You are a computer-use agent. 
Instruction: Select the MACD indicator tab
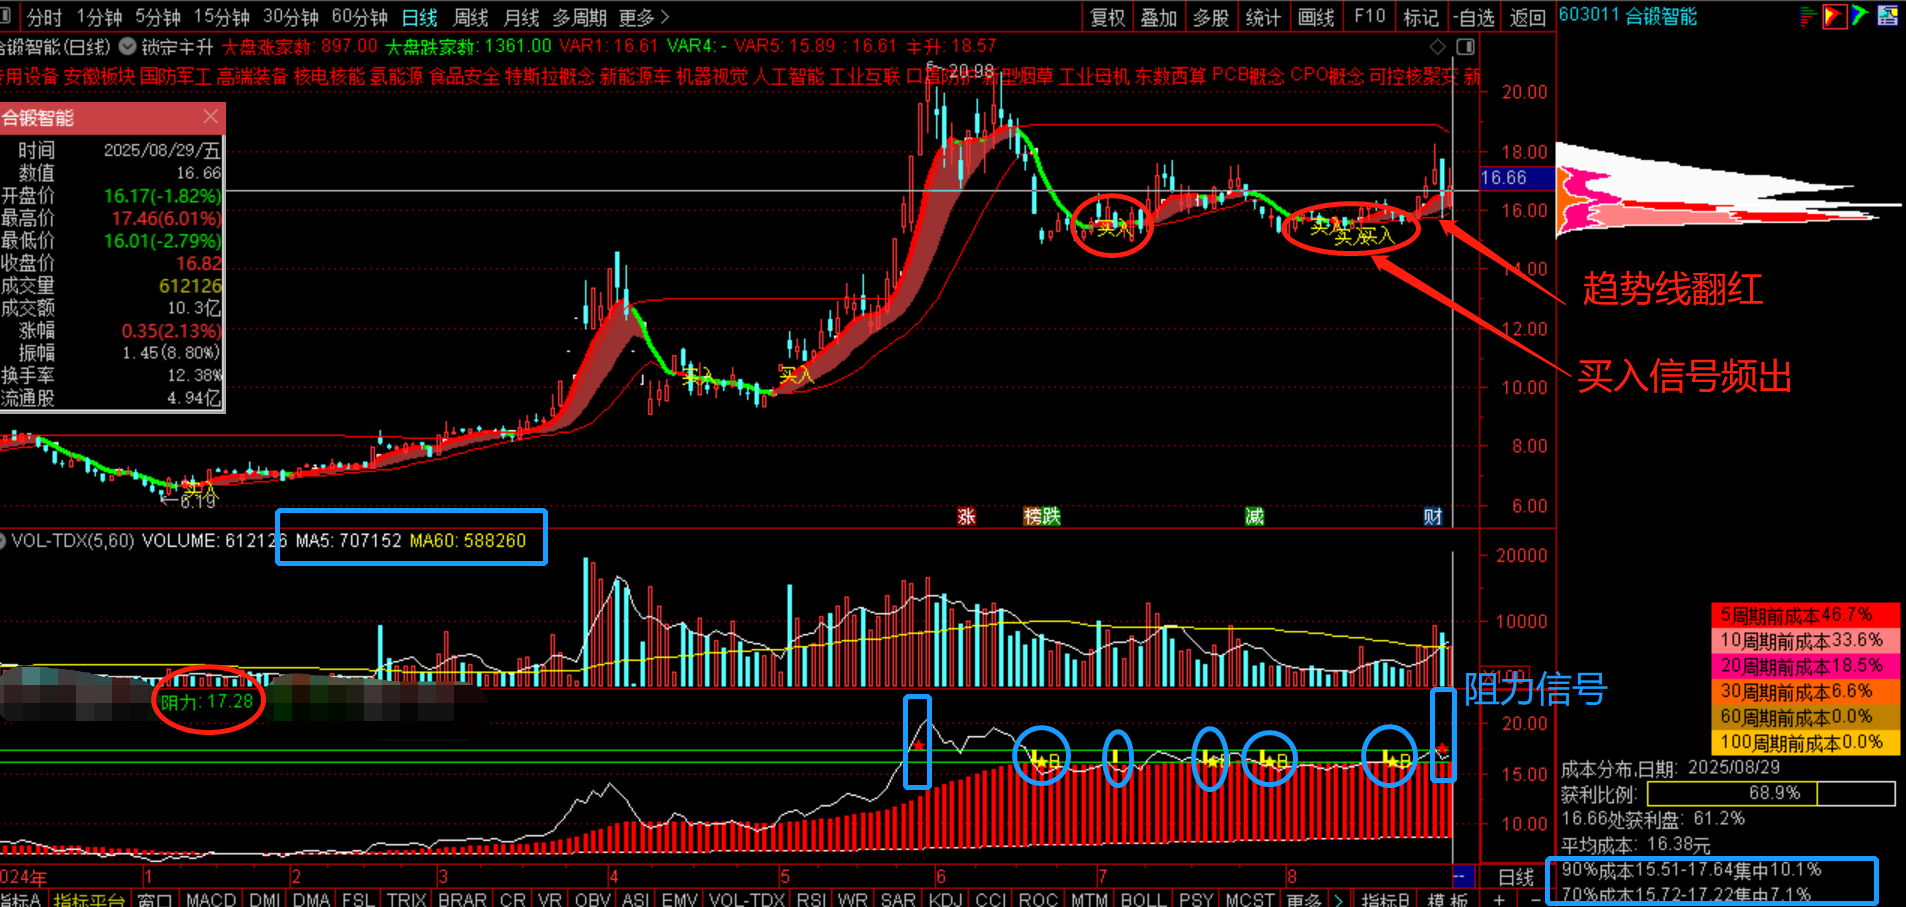tap(211, 899)
